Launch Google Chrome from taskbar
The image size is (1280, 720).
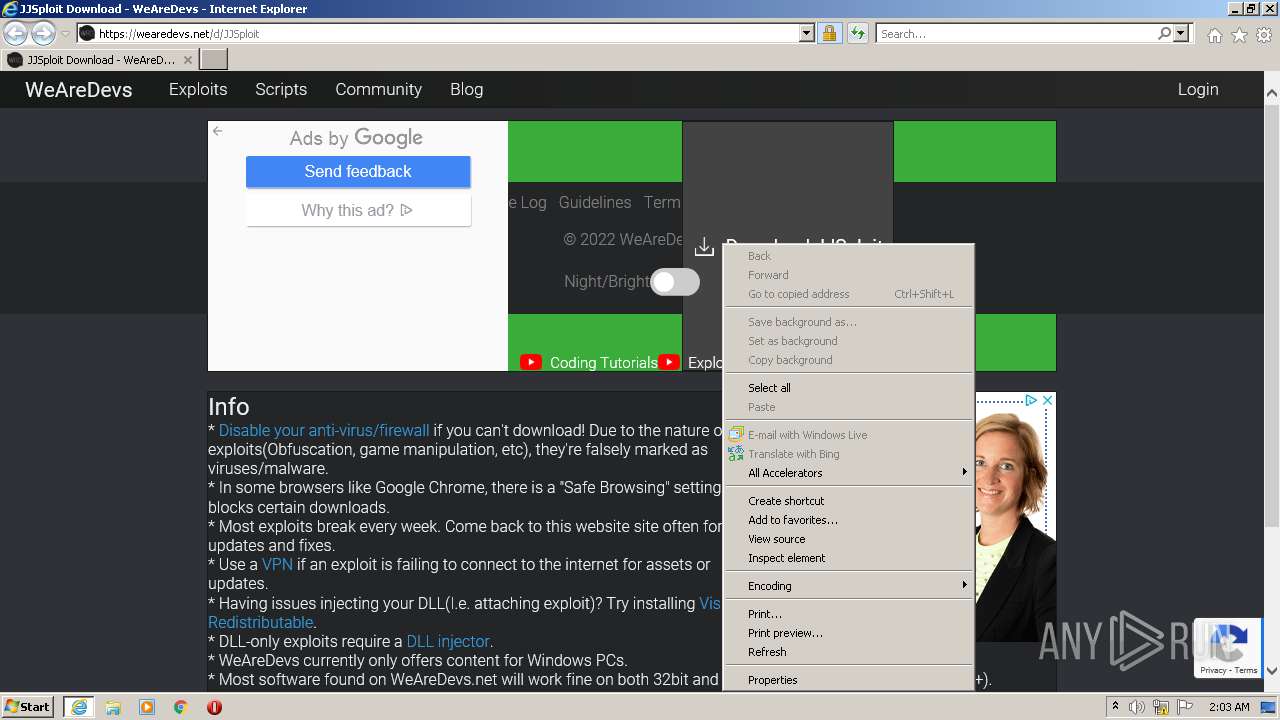(x=180, y=707)
